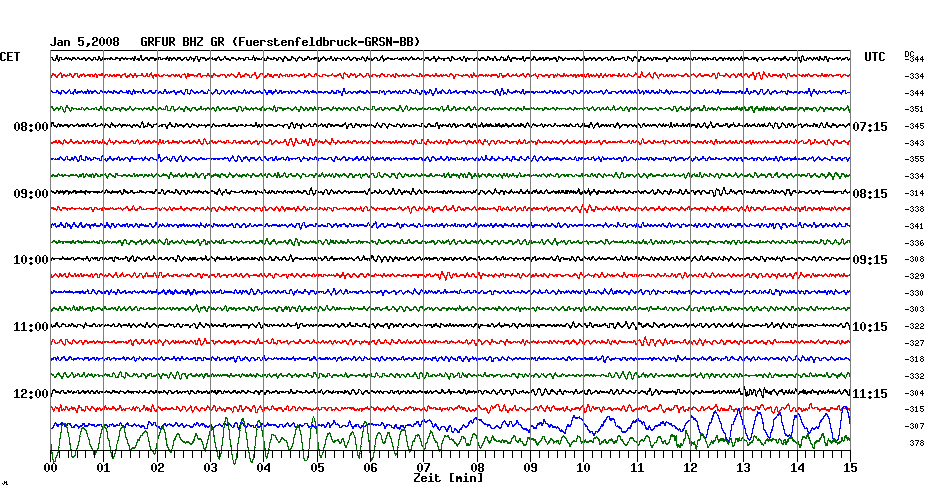
Task: Select the "12:00" CET time label
Action: pos(31,394)
